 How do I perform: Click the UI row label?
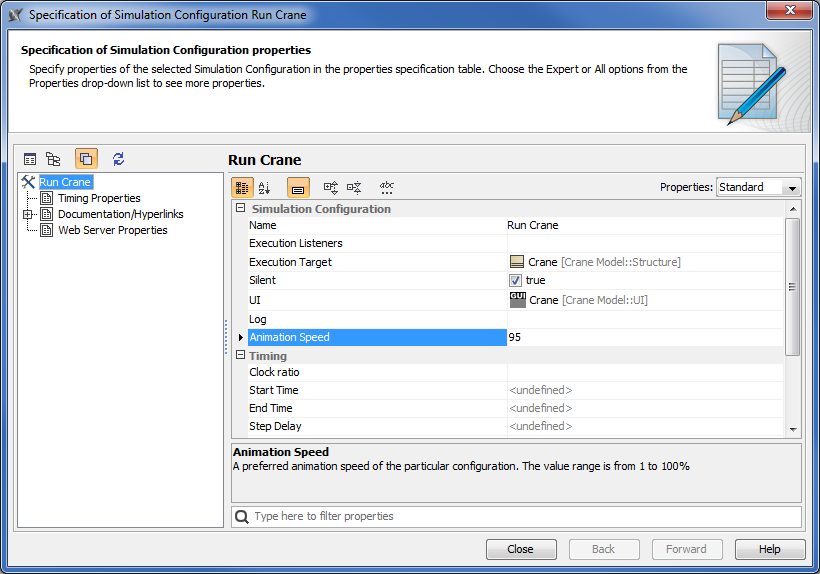tap(255, 300)
